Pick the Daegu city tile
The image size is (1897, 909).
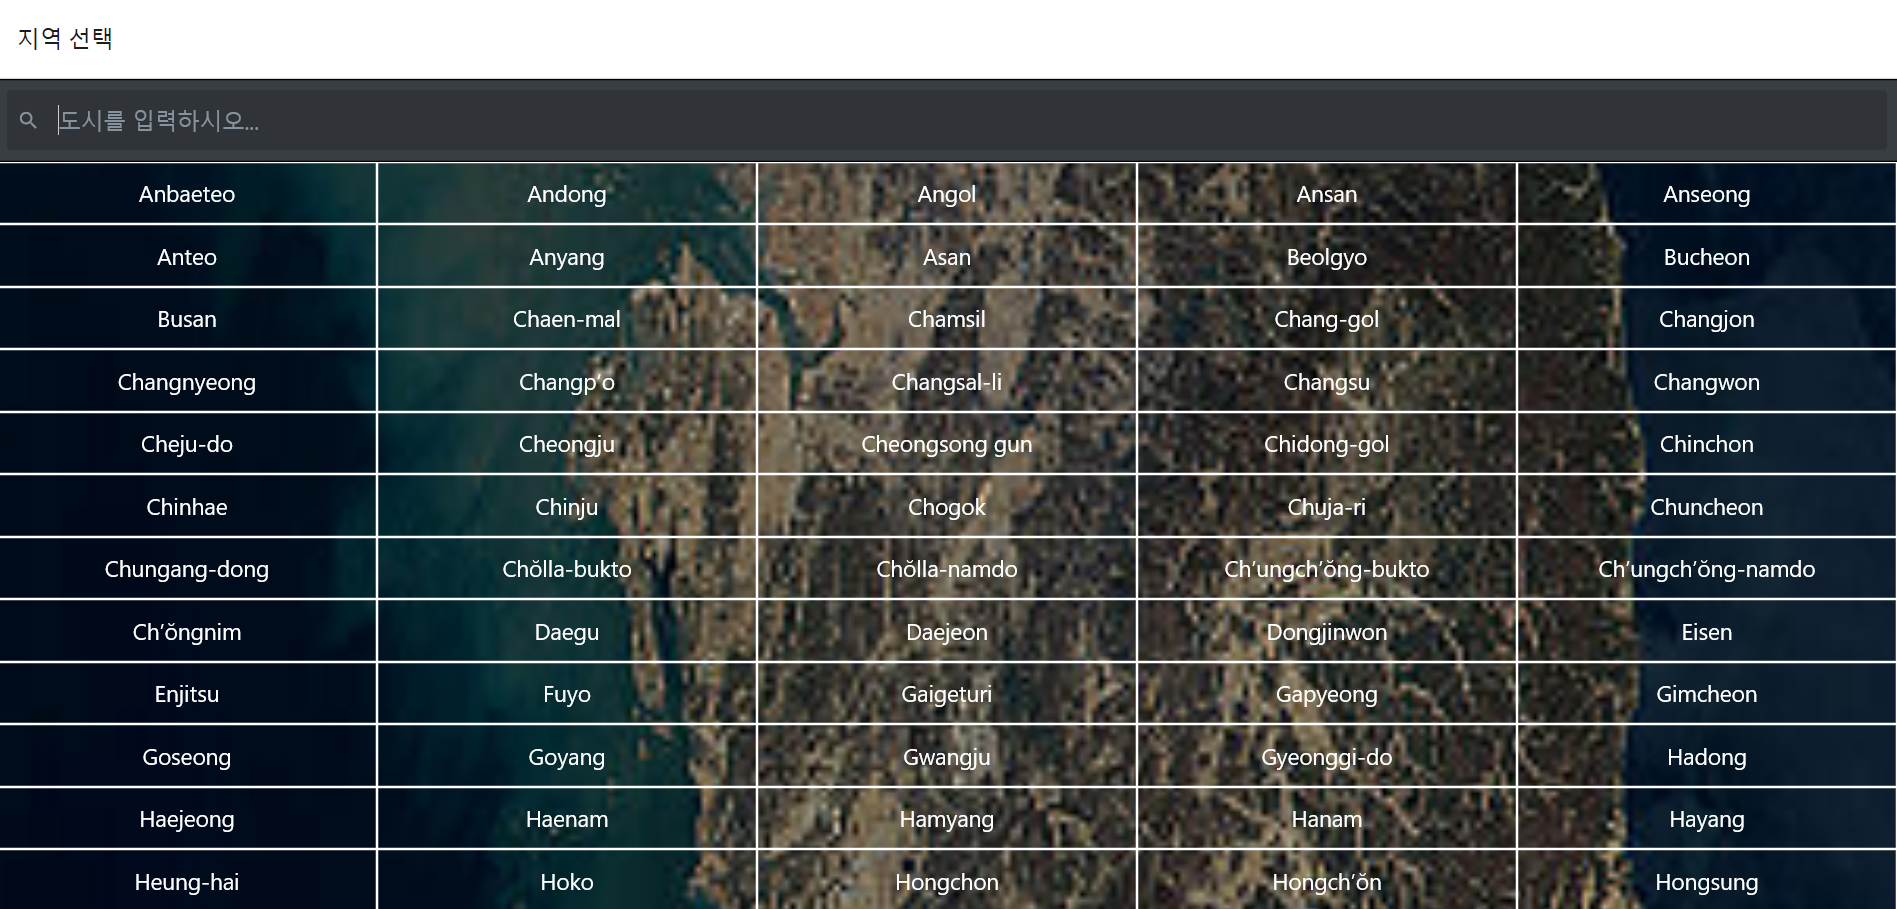[x=567, y=632]
